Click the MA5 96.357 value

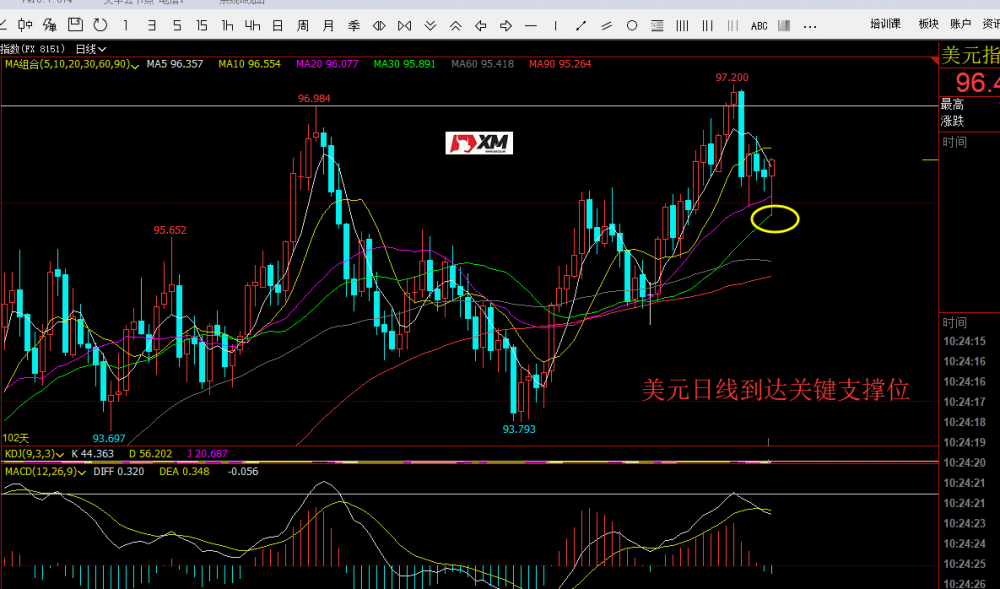pyautogui.click(x=175, y=64)
